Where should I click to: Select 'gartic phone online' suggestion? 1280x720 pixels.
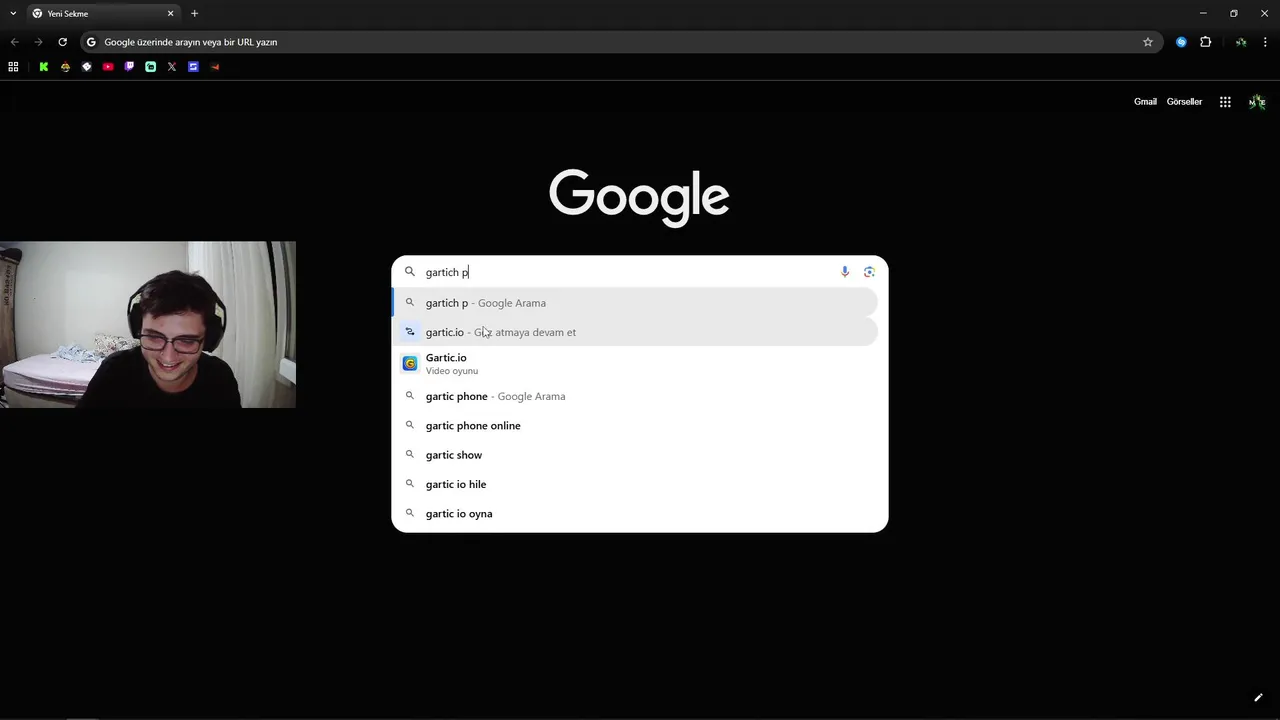pyautogui.click(x=635, y=426)
